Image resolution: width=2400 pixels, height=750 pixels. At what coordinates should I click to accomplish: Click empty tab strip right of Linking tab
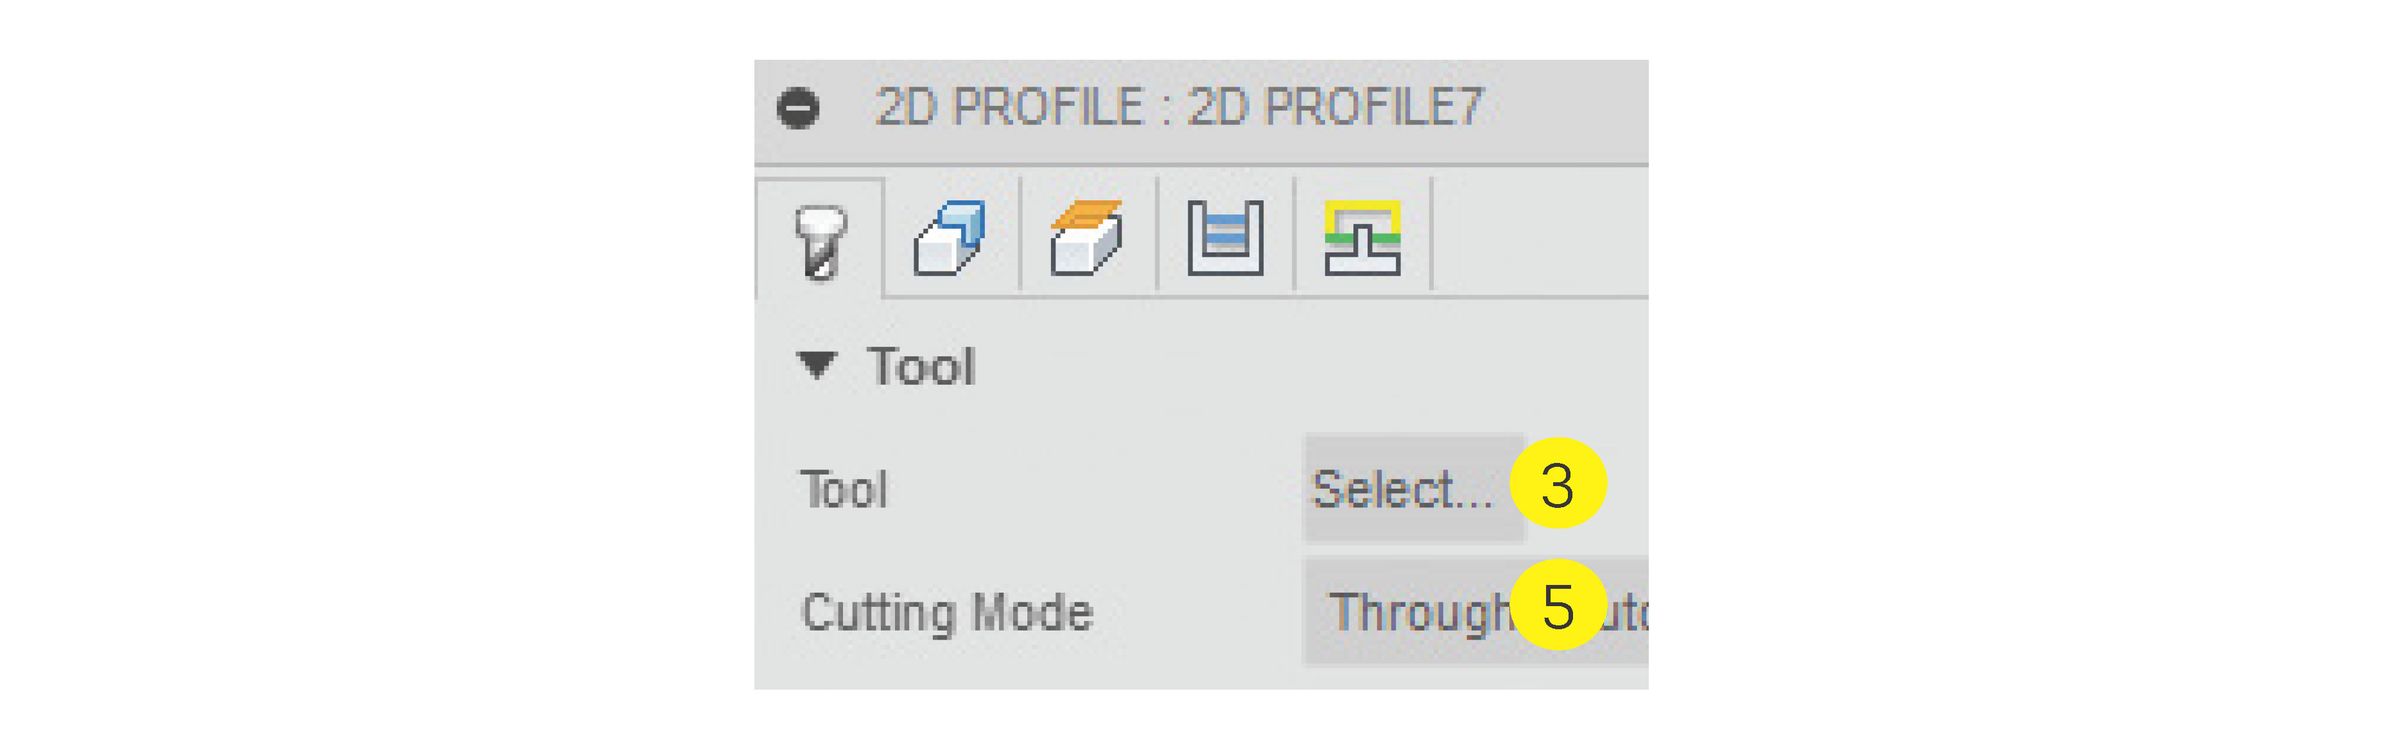click(x=1540, y=238)
